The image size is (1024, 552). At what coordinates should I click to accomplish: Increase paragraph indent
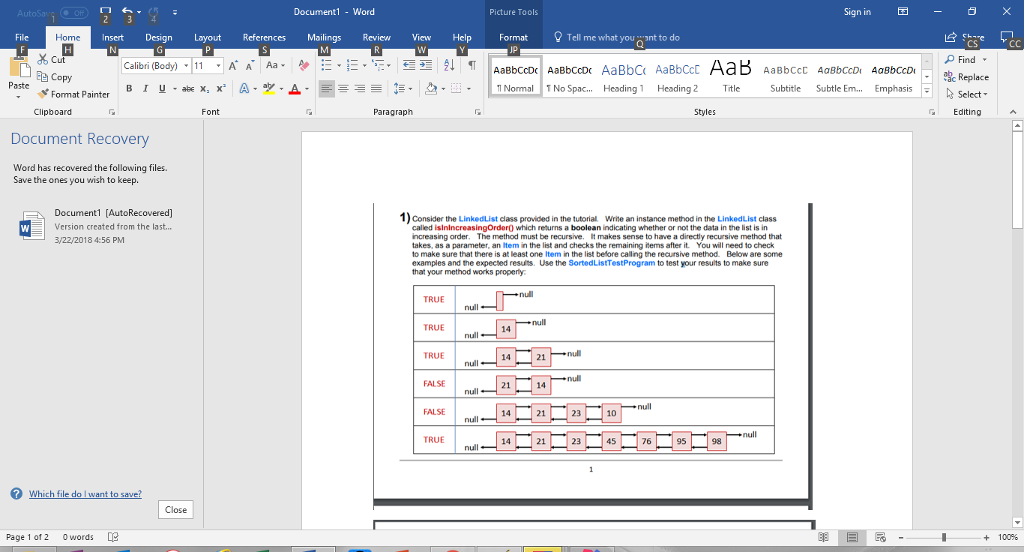[425, 65]
